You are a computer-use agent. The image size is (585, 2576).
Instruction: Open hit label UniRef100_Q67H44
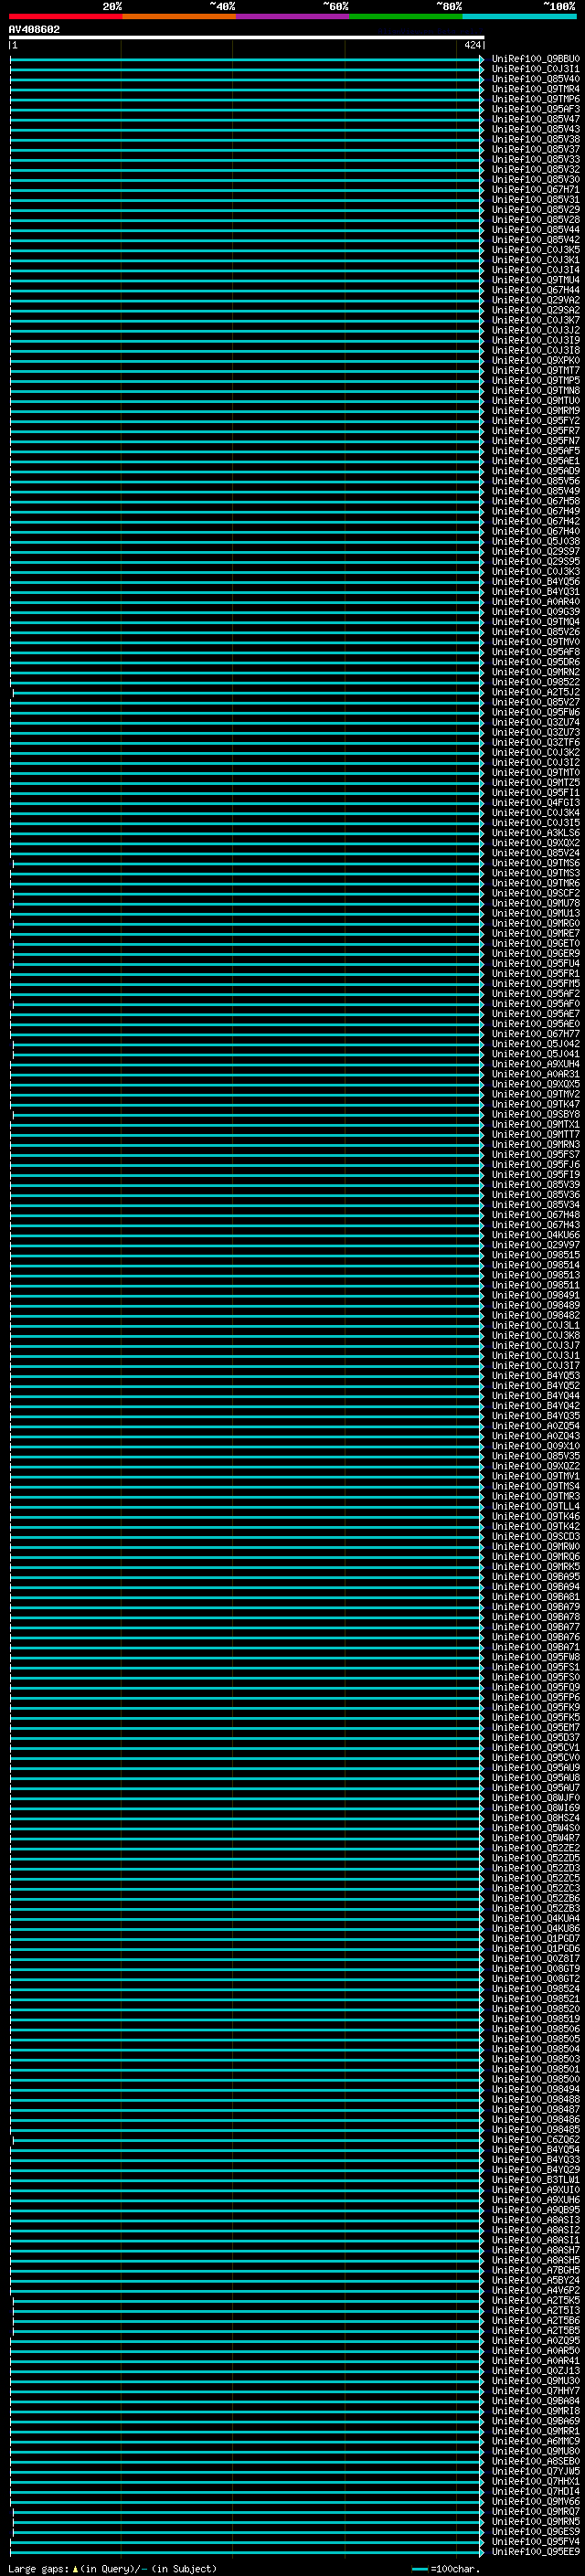pyautogui.click(x=536, y=290)
